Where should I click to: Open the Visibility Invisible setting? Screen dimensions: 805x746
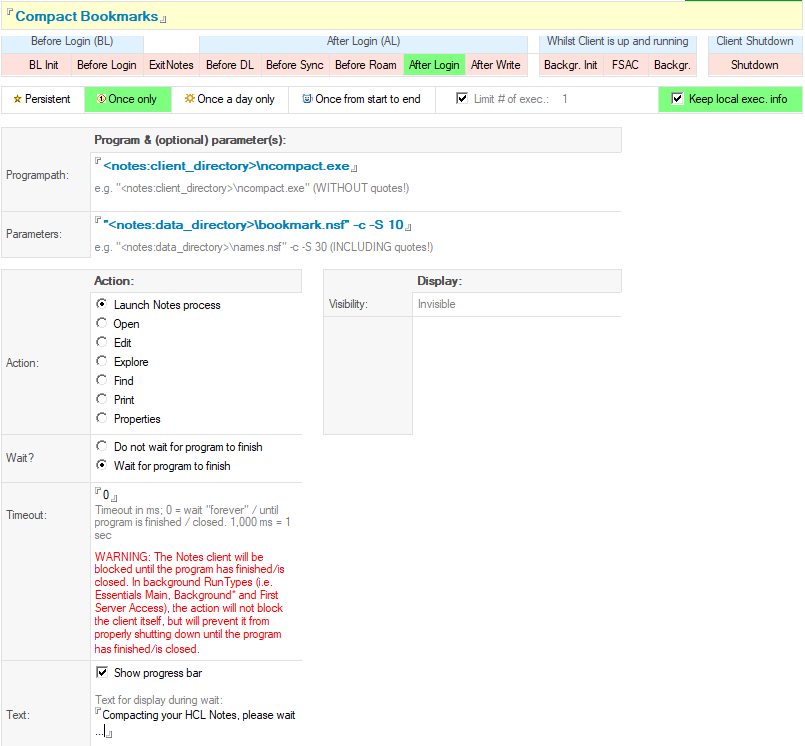(437, 304)
